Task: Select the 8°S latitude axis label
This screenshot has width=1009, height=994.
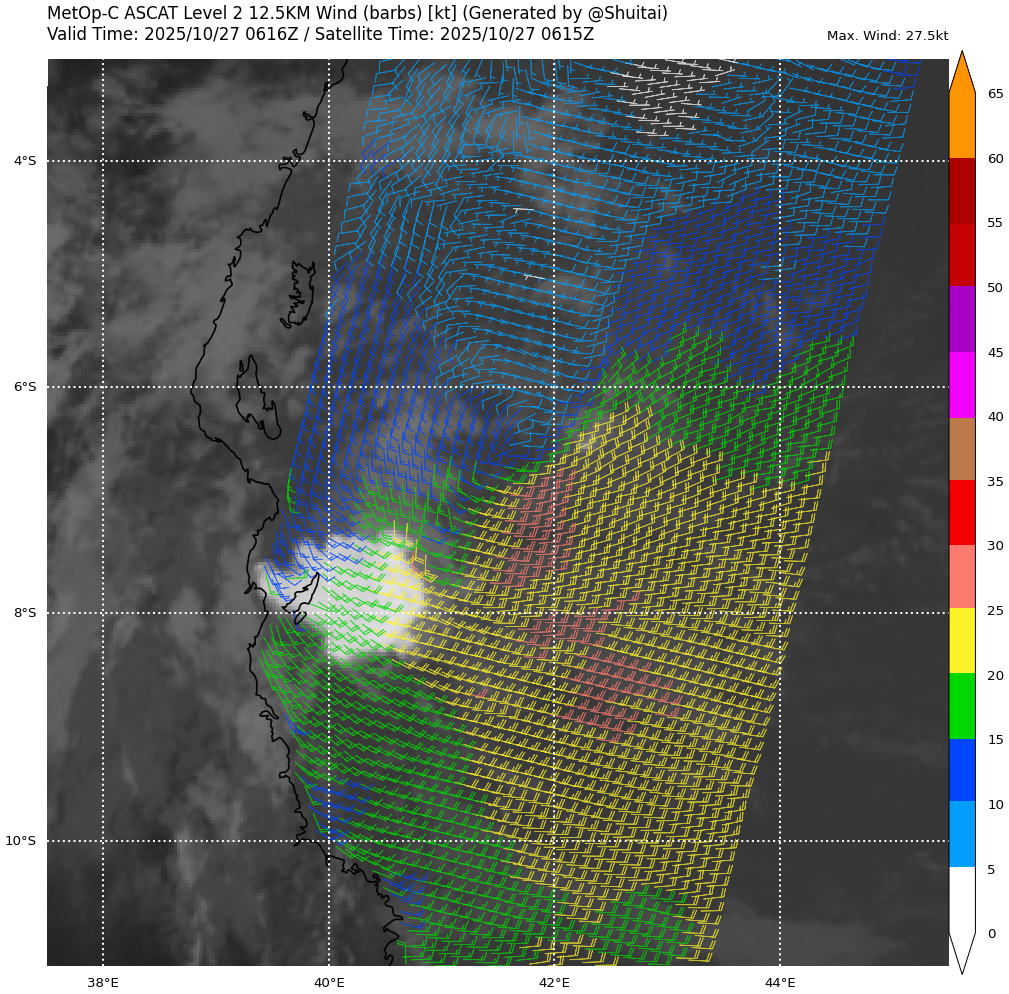Action: [x=24, y=613]
